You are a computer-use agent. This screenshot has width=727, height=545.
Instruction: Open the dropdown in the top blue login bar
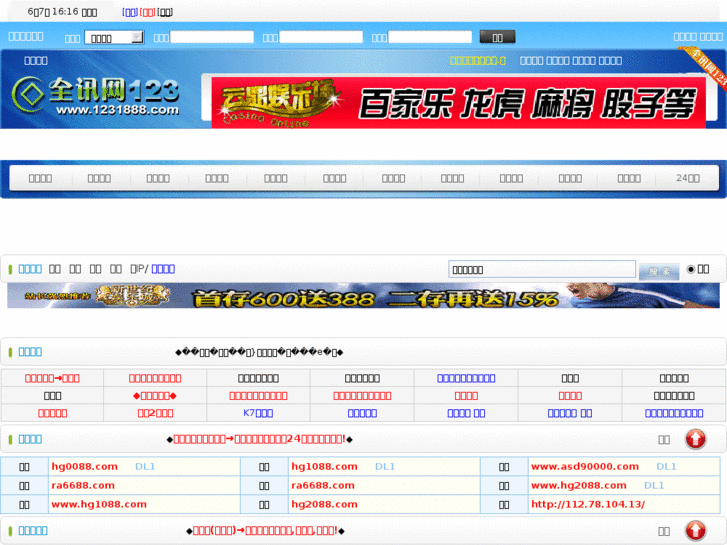(x=115, y=38)
